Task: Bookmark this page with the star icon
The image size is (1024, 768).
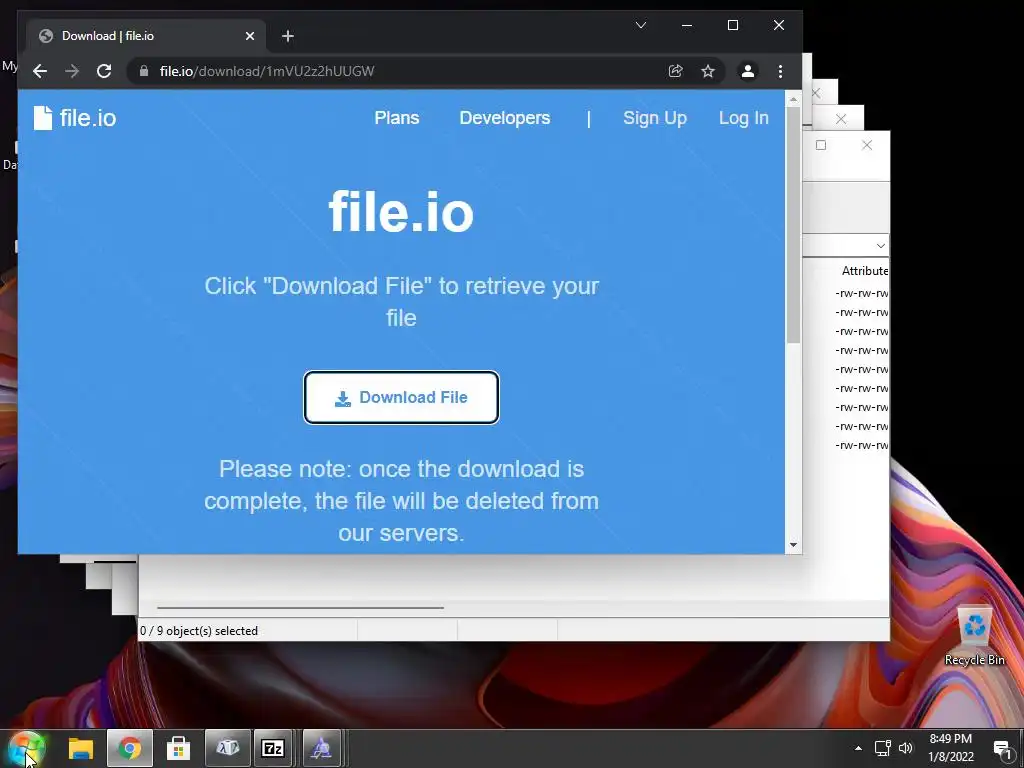Action: tap(707, 71)
